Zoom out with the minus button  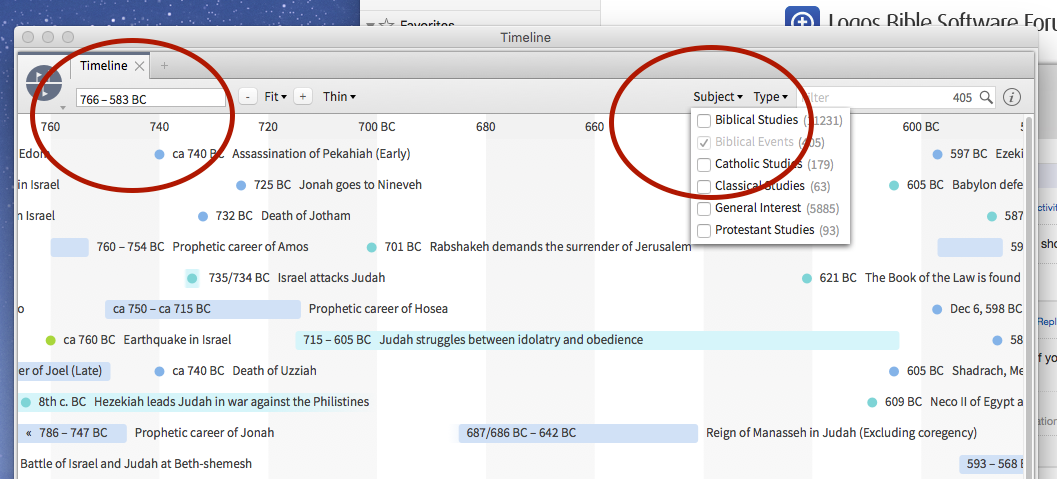coord(248,97)
